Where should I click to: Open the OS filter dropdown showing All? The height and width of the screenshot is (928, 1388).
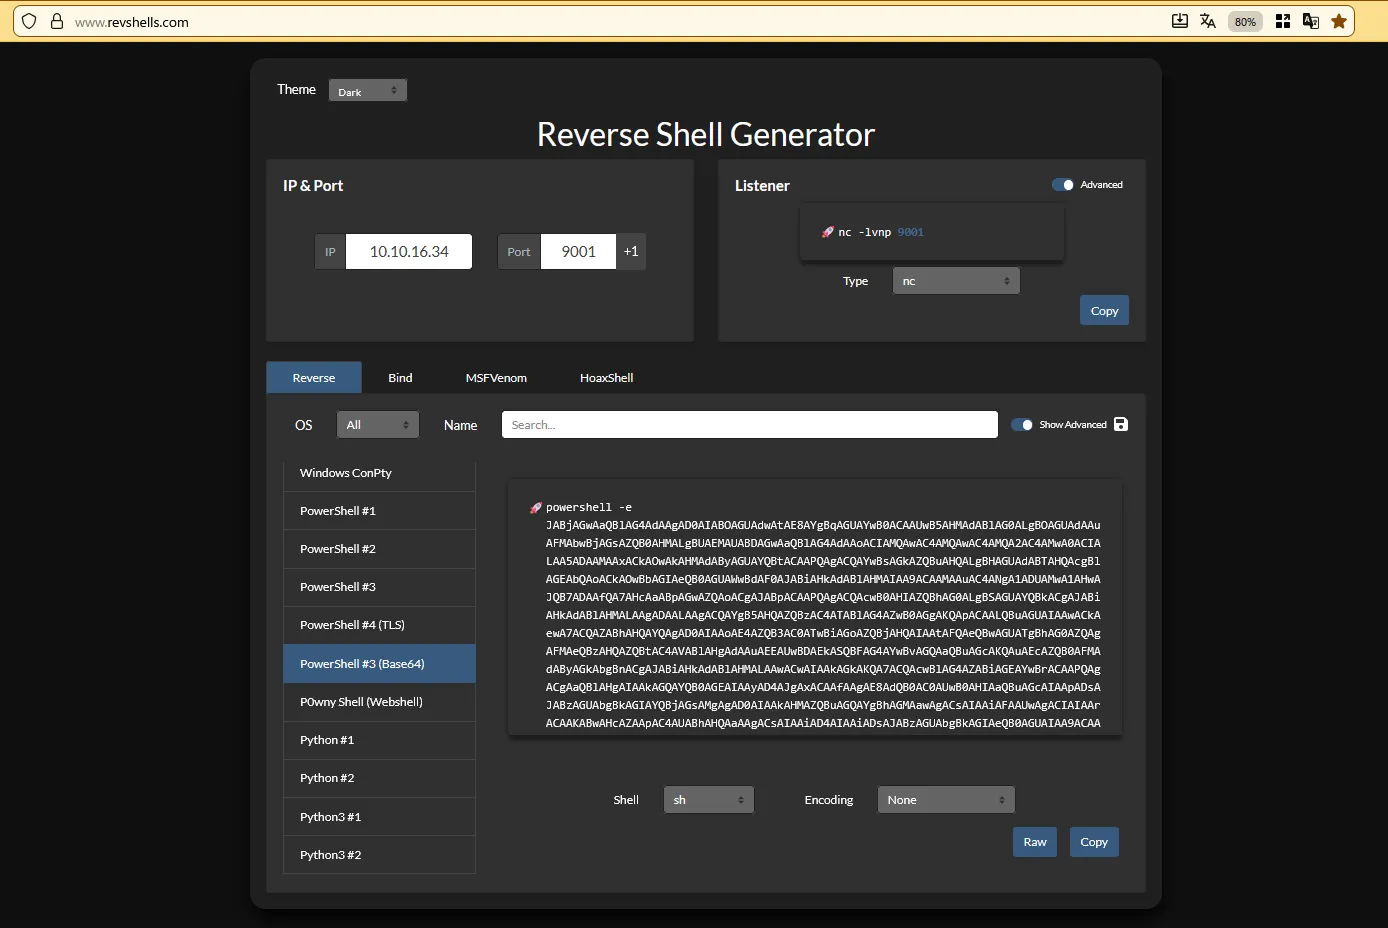[378, 425]
